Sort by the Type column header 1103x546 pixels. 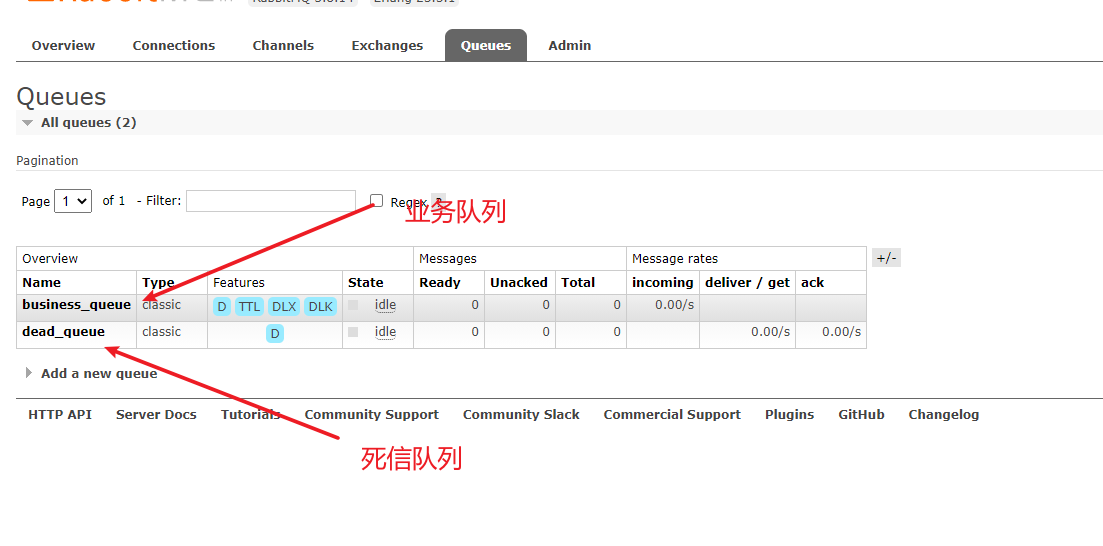click(158, 283)
